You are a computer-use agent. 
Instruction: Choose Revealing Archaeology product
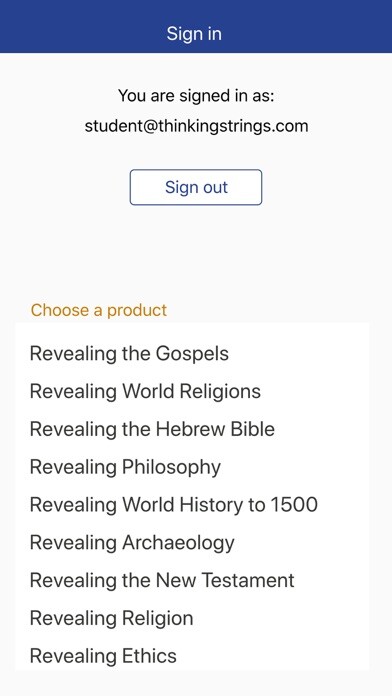coord(192,542)
